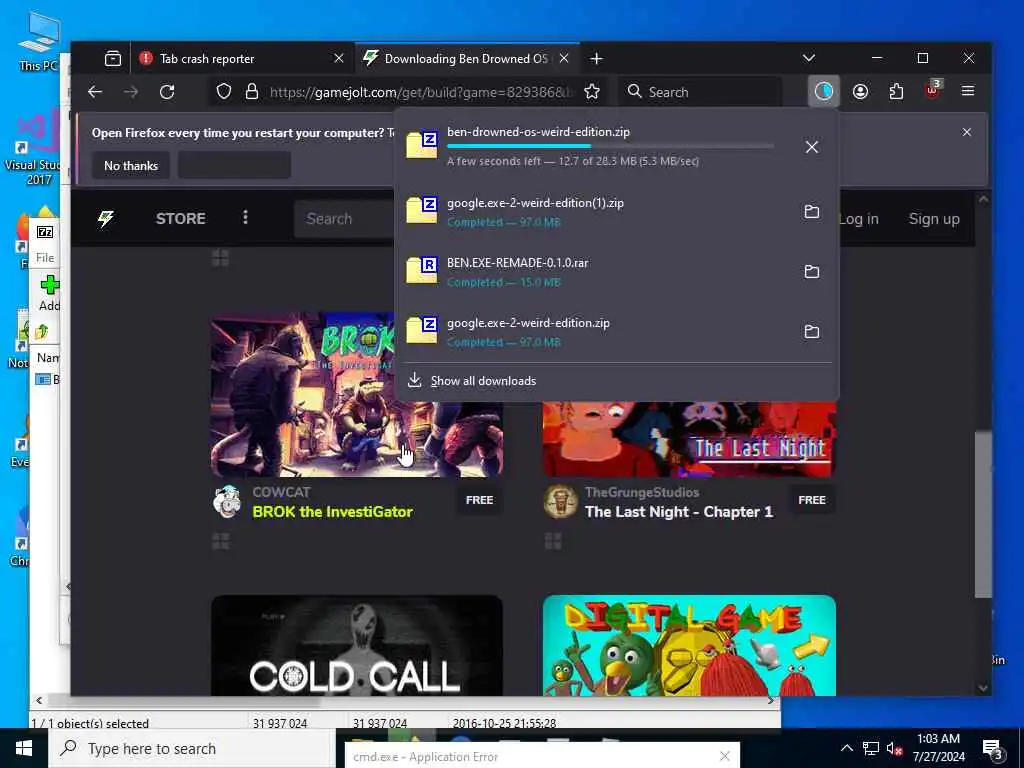Open the 7-Zip File menu

tap(45, 257)
